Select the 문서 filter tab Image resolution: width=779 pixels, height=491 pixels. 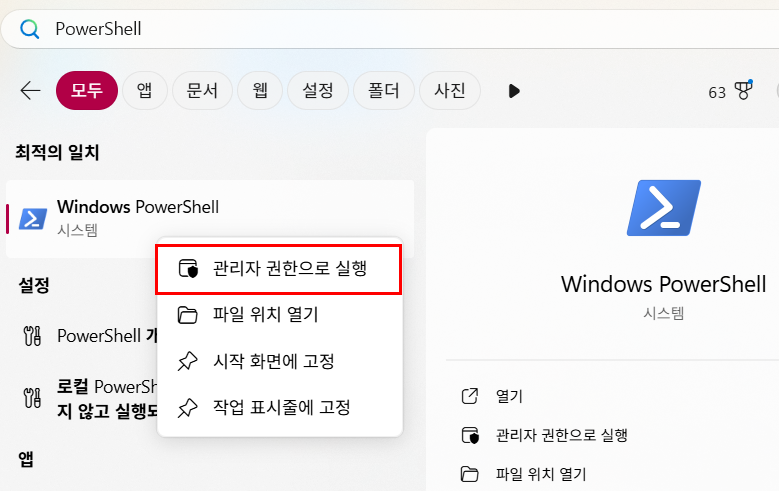coord(202,90)
